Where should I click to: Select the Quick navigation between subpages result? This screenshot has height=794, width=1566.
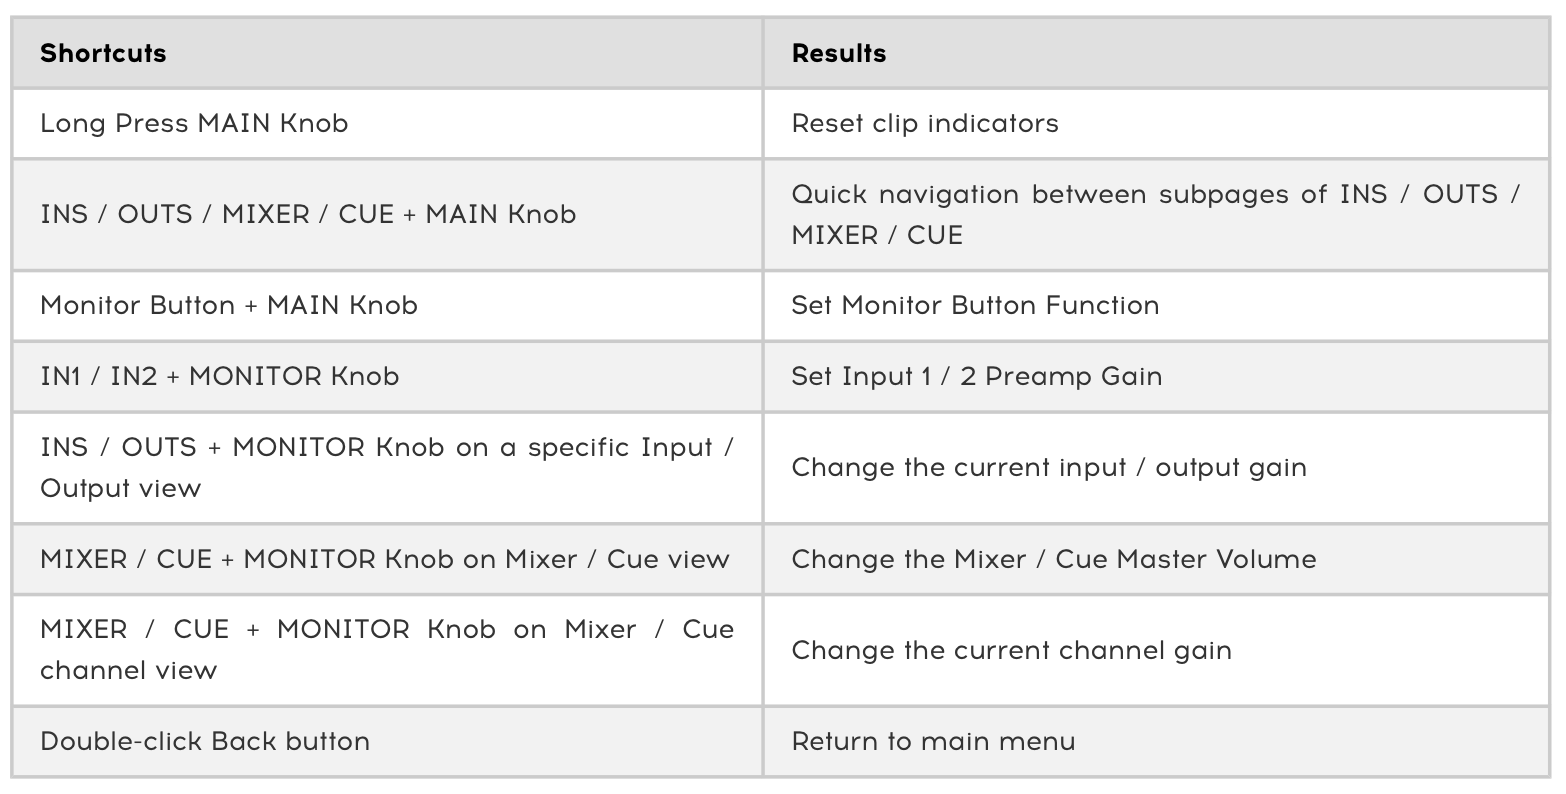[x=1157, y=215]
